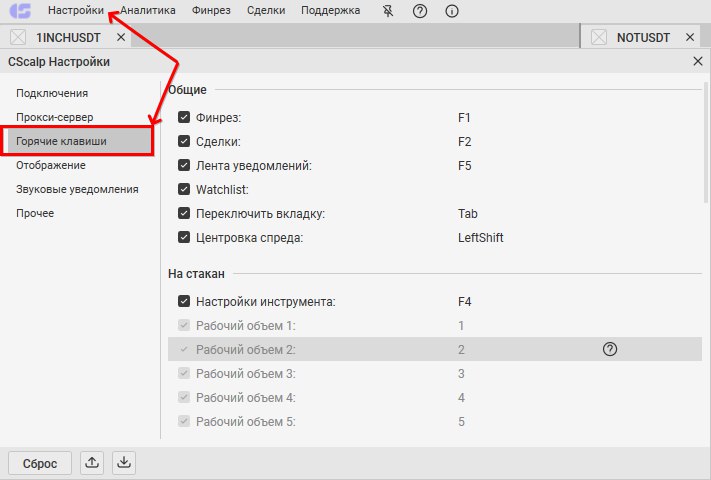Uncheck the Сделки hotkey checkbox

click(184, 141)
